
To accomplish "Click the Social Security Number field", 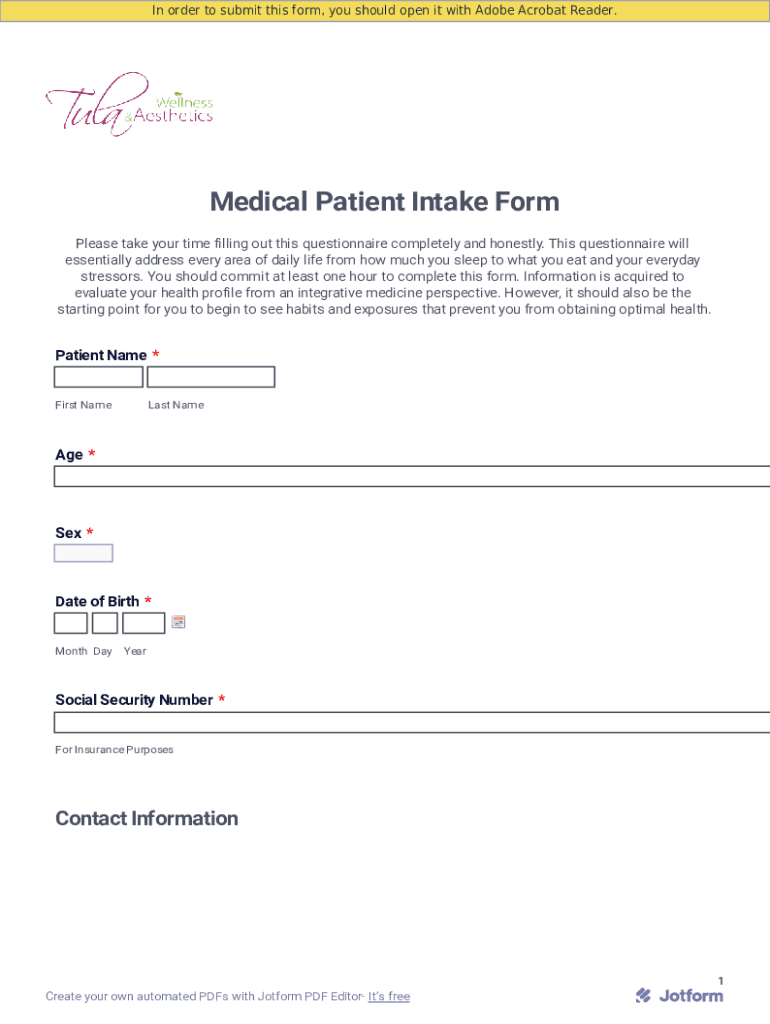I will click(x=410, y=722).
